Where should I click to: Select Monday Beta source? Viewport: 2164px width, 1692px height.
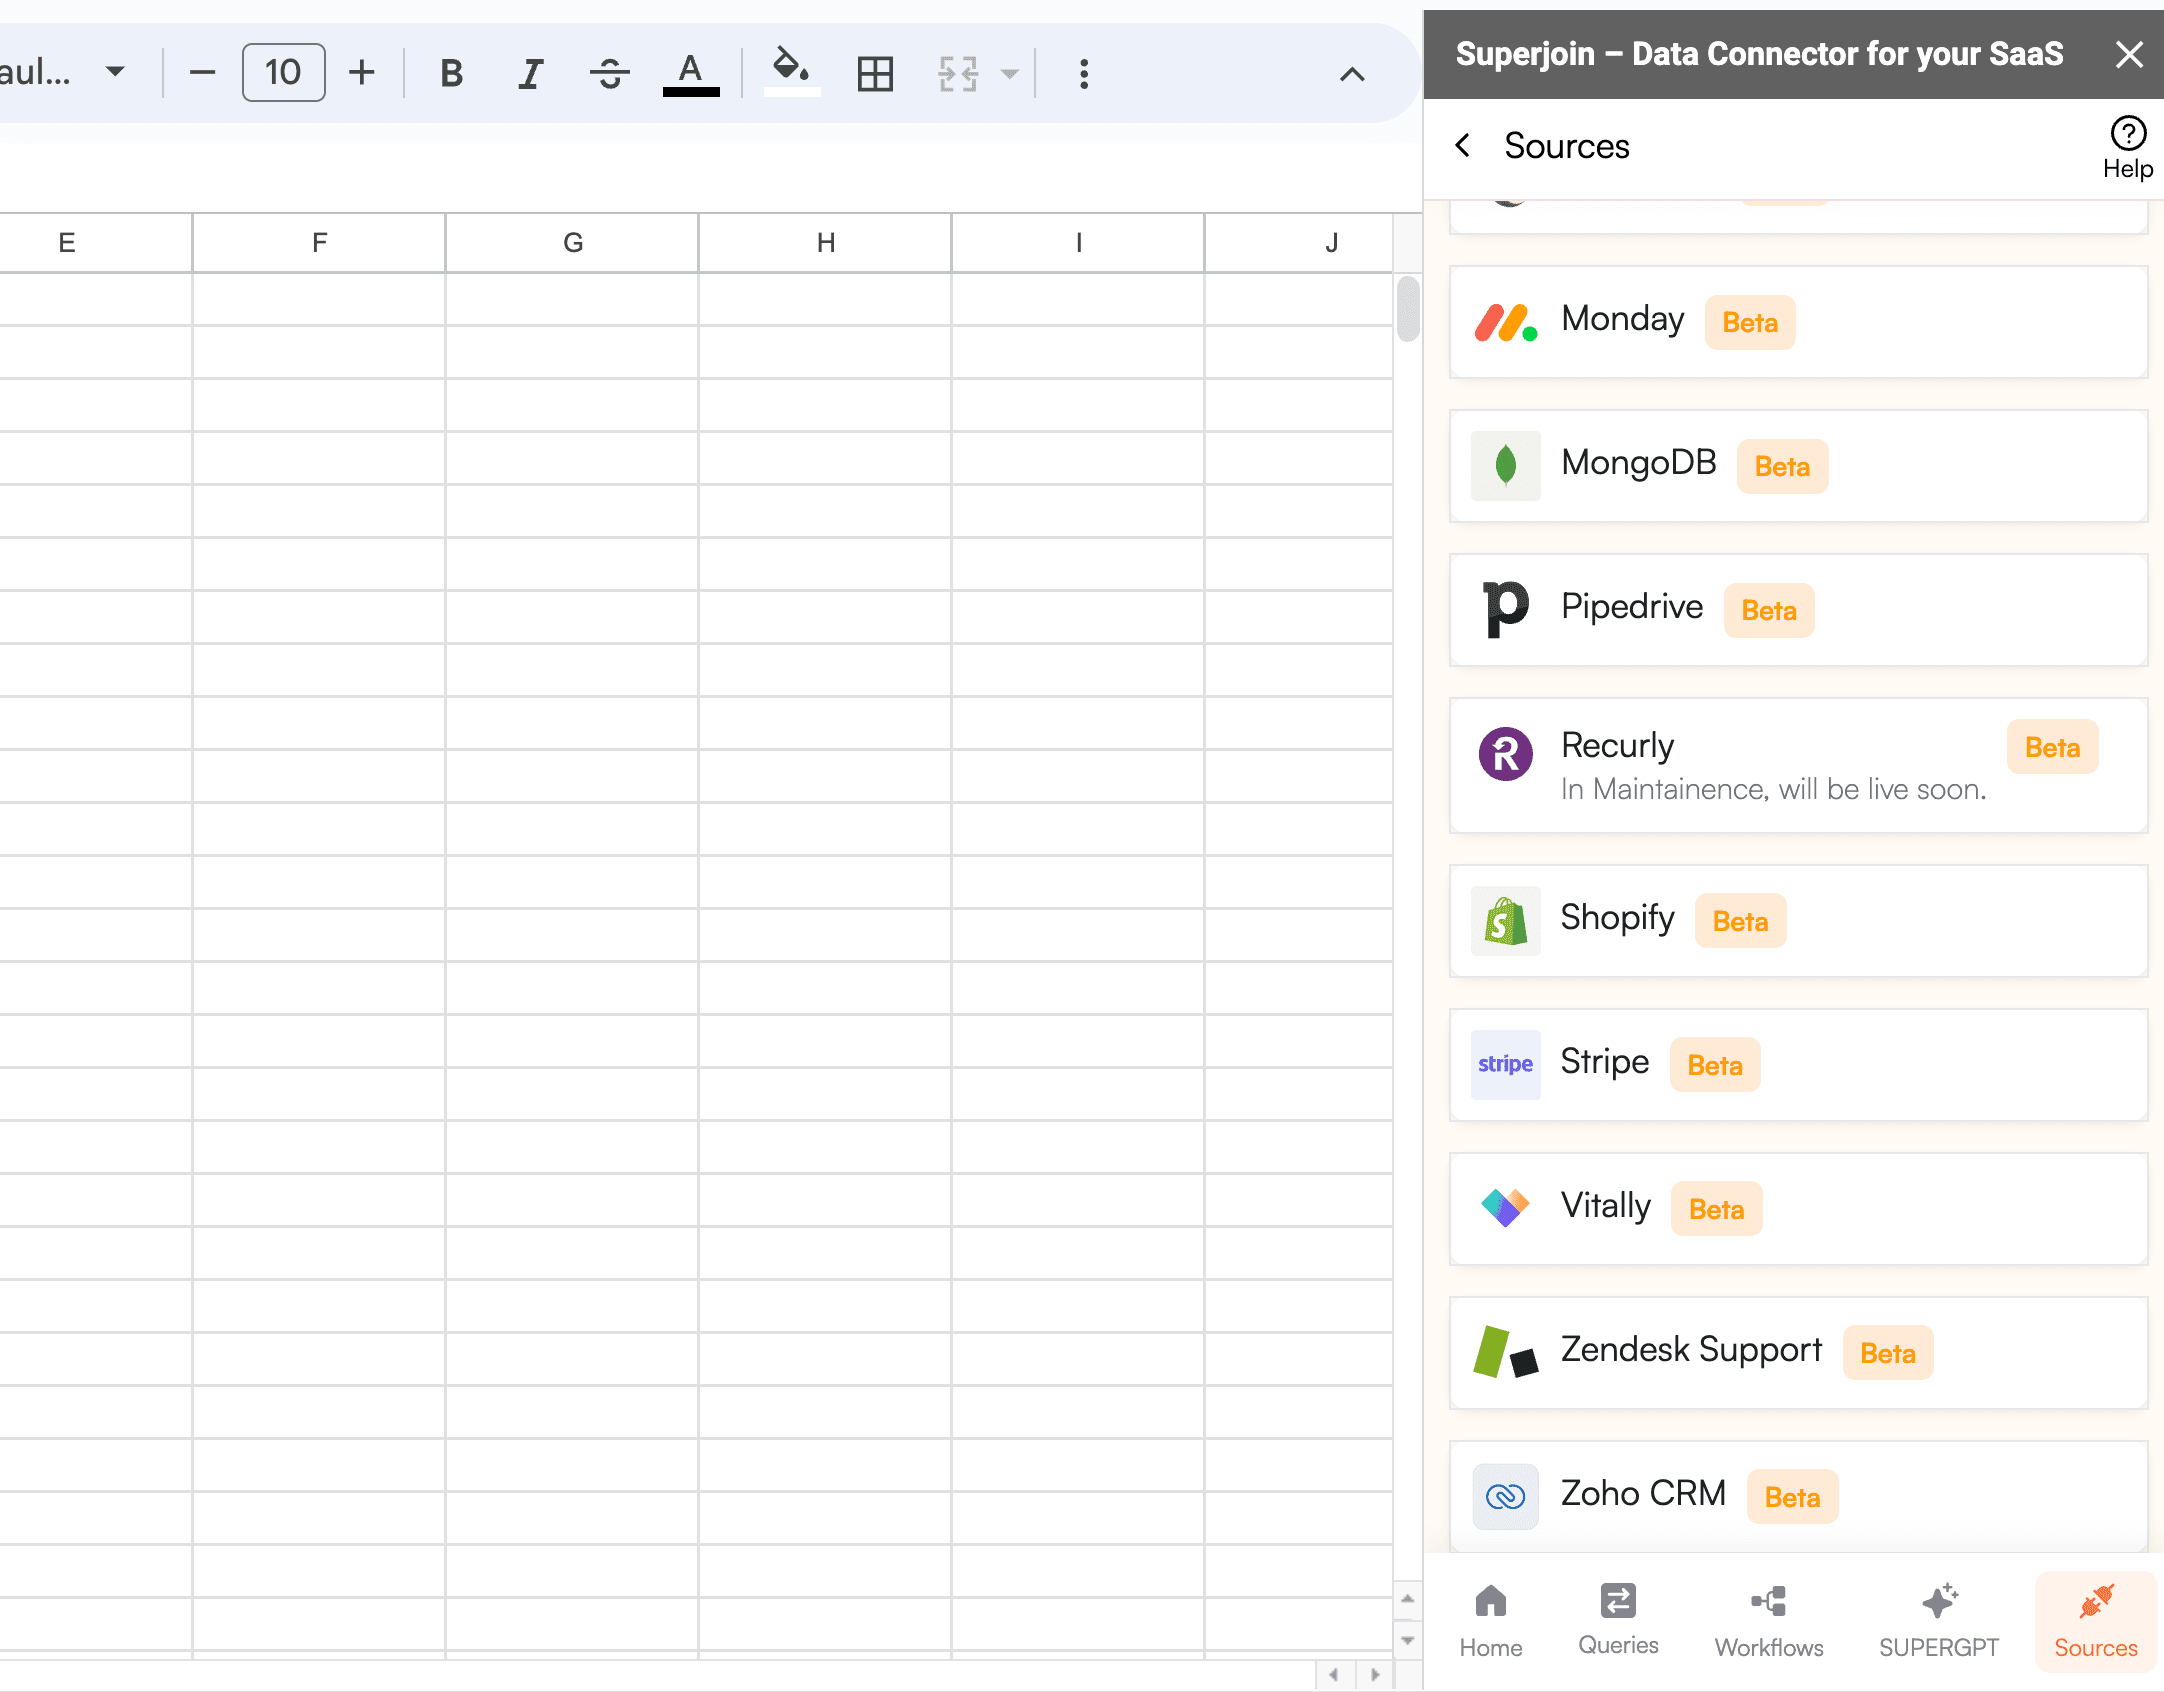tap(1795, 320)
